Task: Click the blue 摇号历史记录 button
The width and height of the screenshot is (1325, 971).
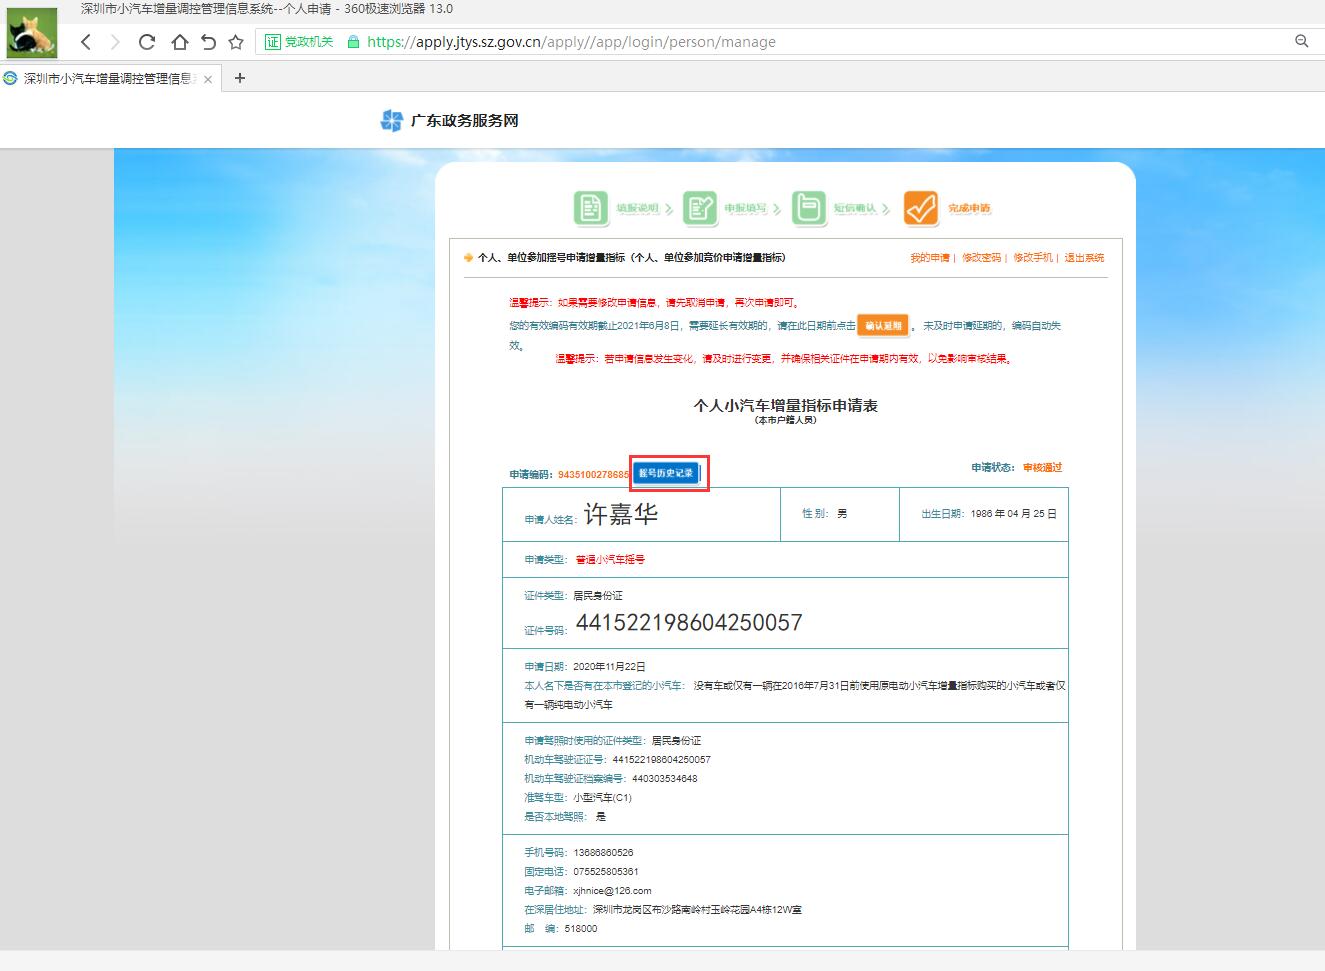Action: click(666, 473)
